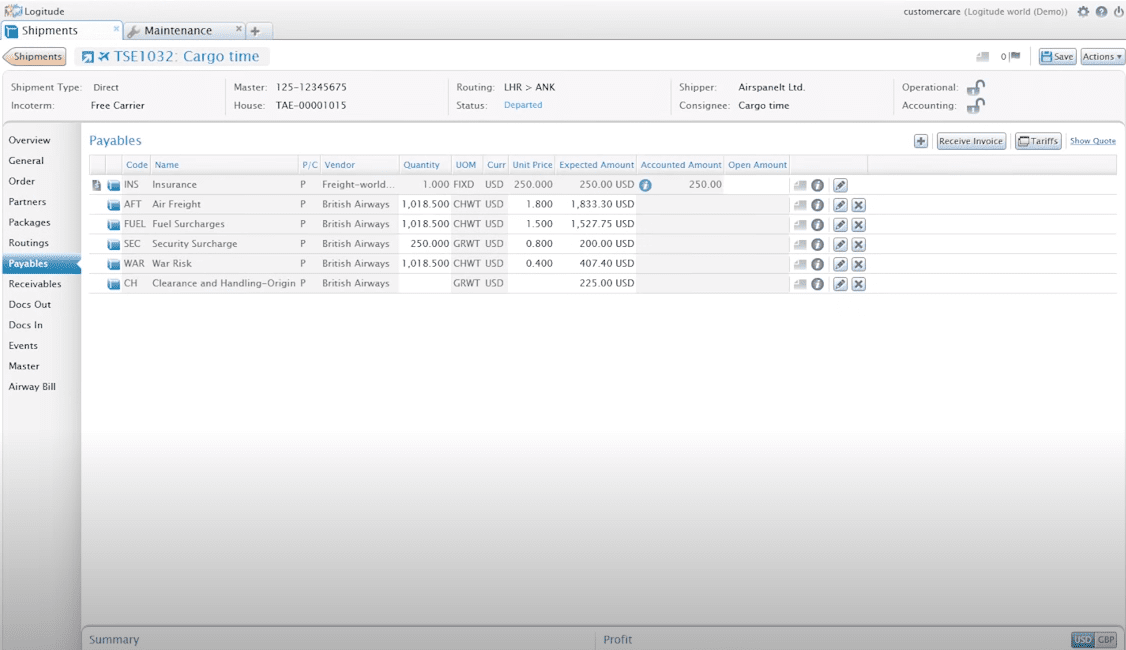
Task: Open Receivables in the left sidebar
Action: click(x=35, y=284)
